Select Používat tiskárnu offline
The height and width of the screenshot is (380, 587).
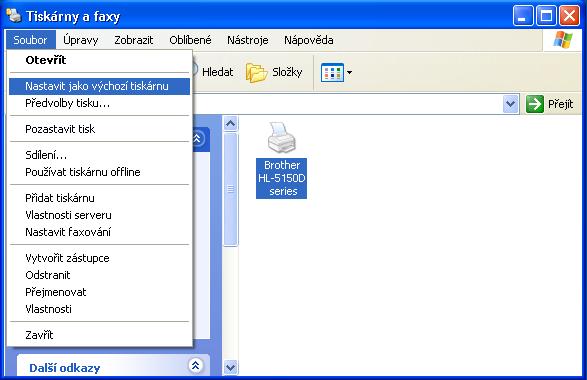[x=99, y=172]
